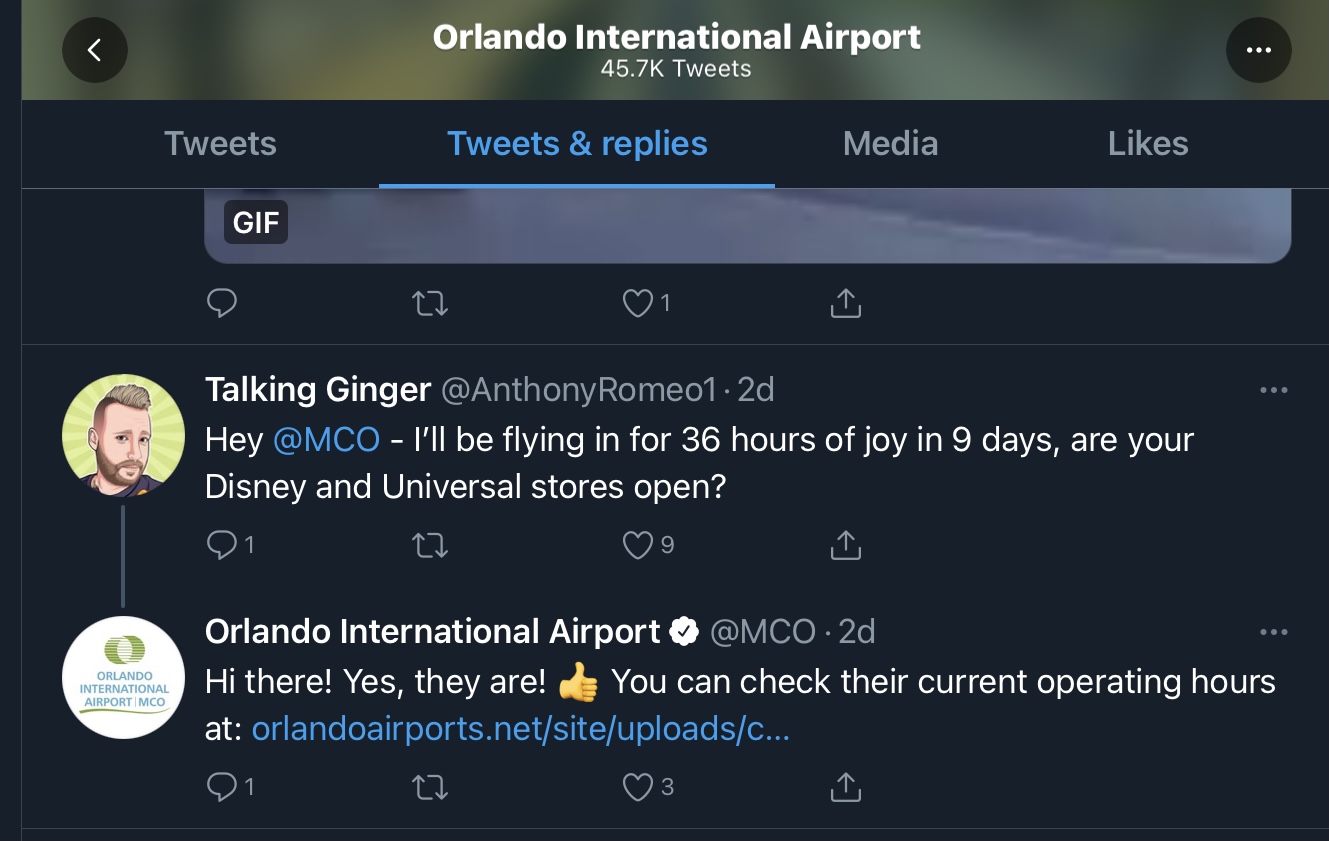The width and height of the screenshot is (1329, 841).
Task: Switch to the Tweets tab
Action: tap(220, 144)
